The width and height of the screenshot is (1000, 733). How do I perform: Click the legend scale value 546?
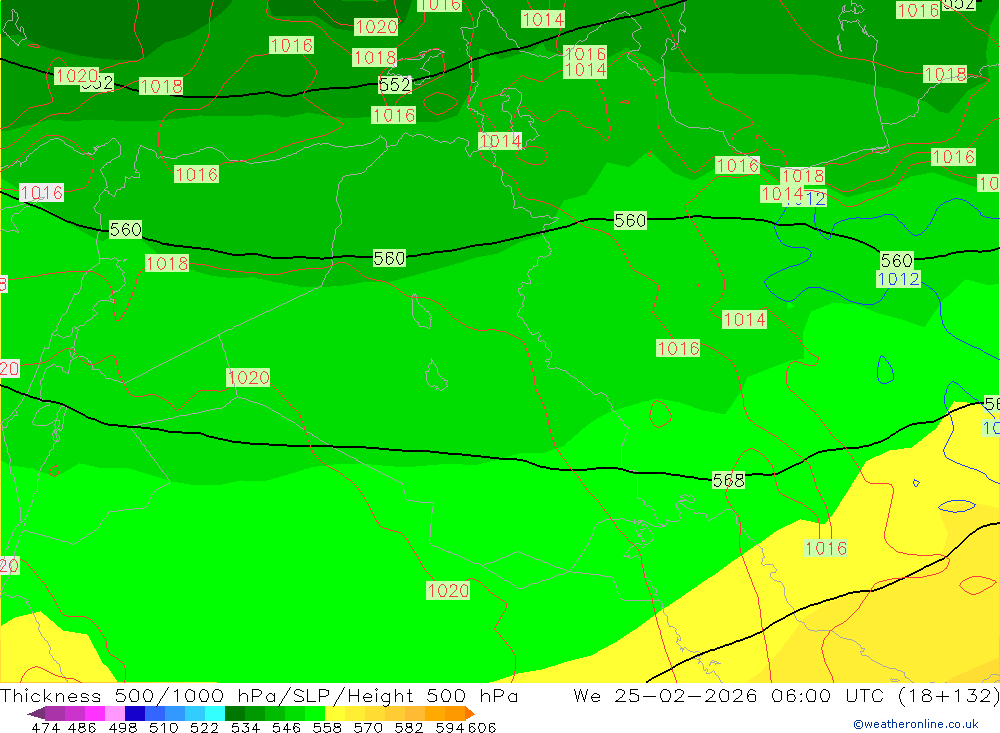click(x=286, y=727)
